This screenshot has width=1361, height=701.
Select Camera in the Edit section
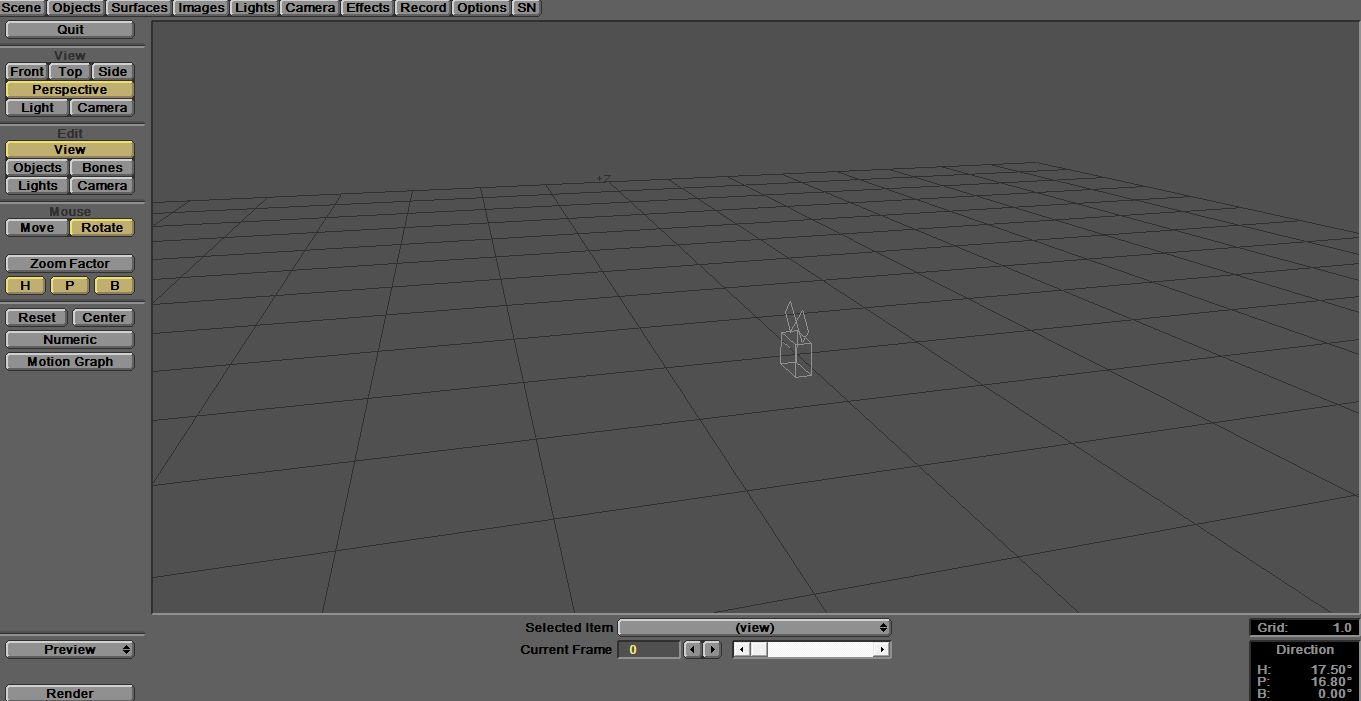[x=102, y=186]
